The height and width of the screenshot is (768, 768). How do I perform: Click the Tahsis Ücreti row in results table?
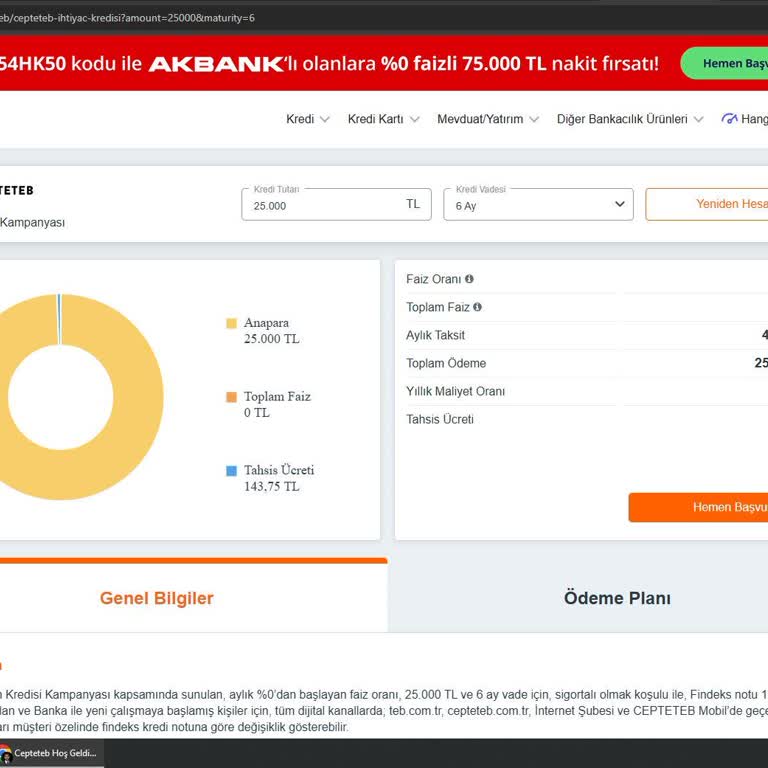point(440,419)
